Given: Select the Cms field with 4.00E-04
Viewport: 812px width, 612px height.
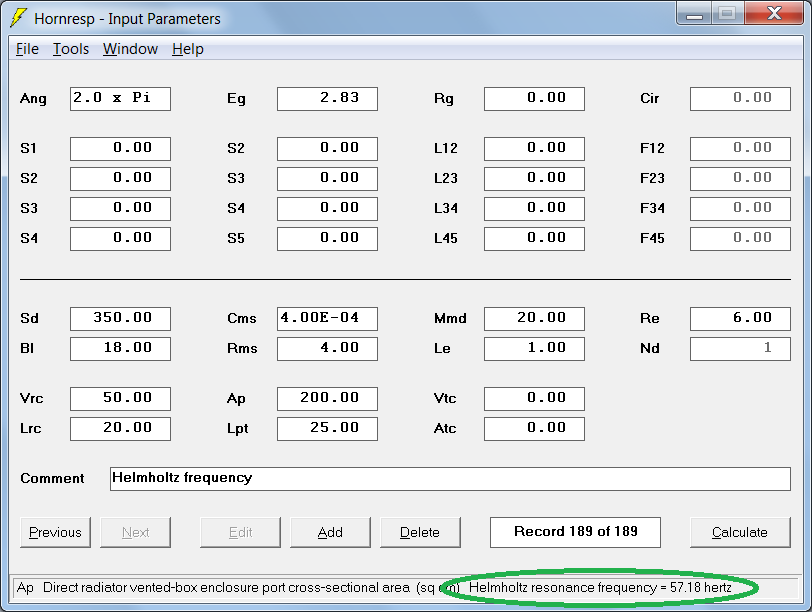Looking at the screenshot, I should (327, 318).
